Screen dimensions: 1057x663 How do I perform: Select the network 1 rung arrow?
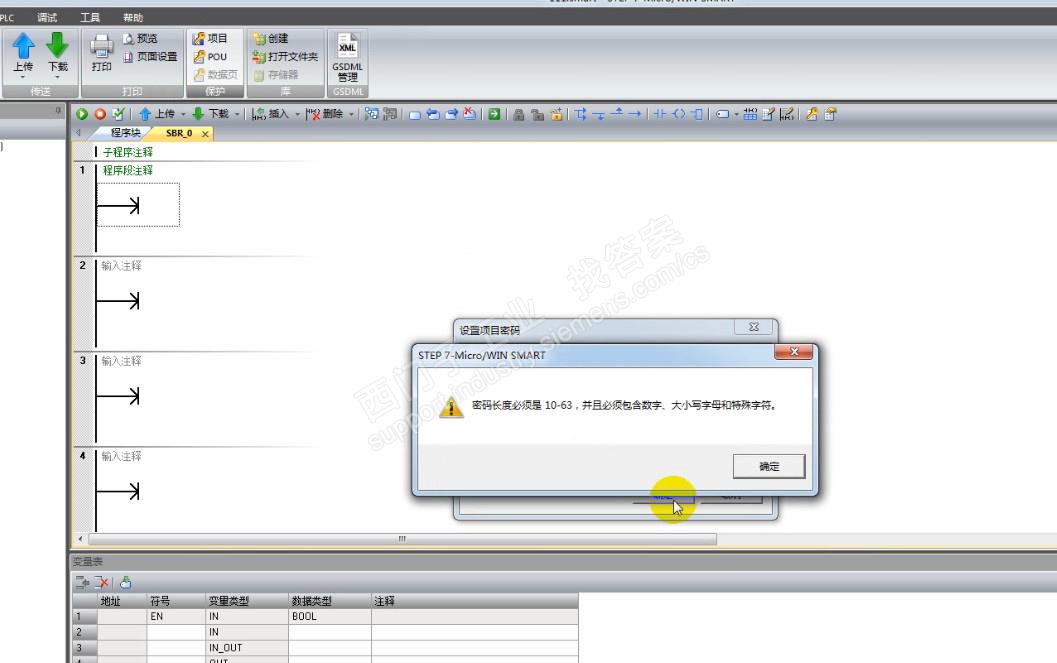pyautogui.click(x=119, y=206)
